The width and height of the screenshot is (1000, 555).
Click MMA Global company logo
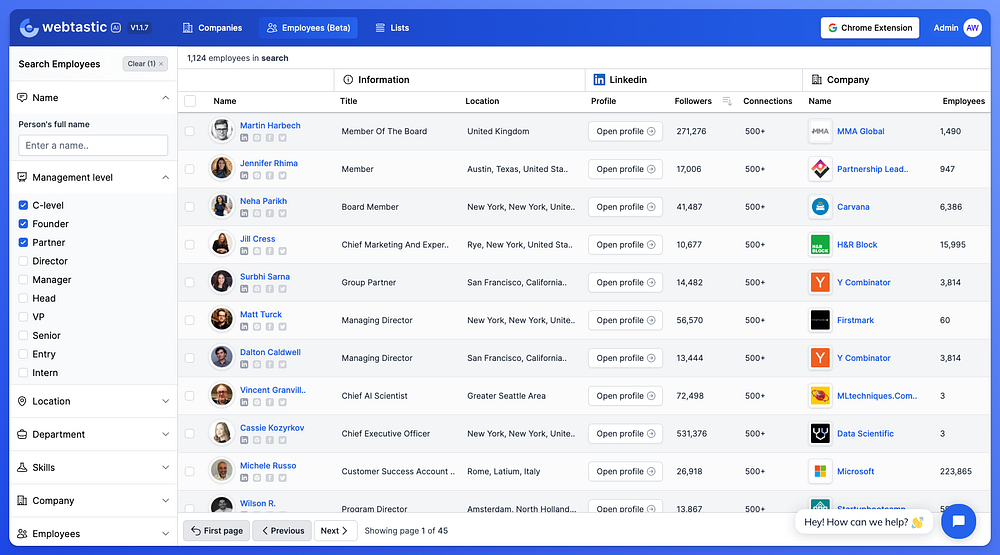click(x=820, y=131)
